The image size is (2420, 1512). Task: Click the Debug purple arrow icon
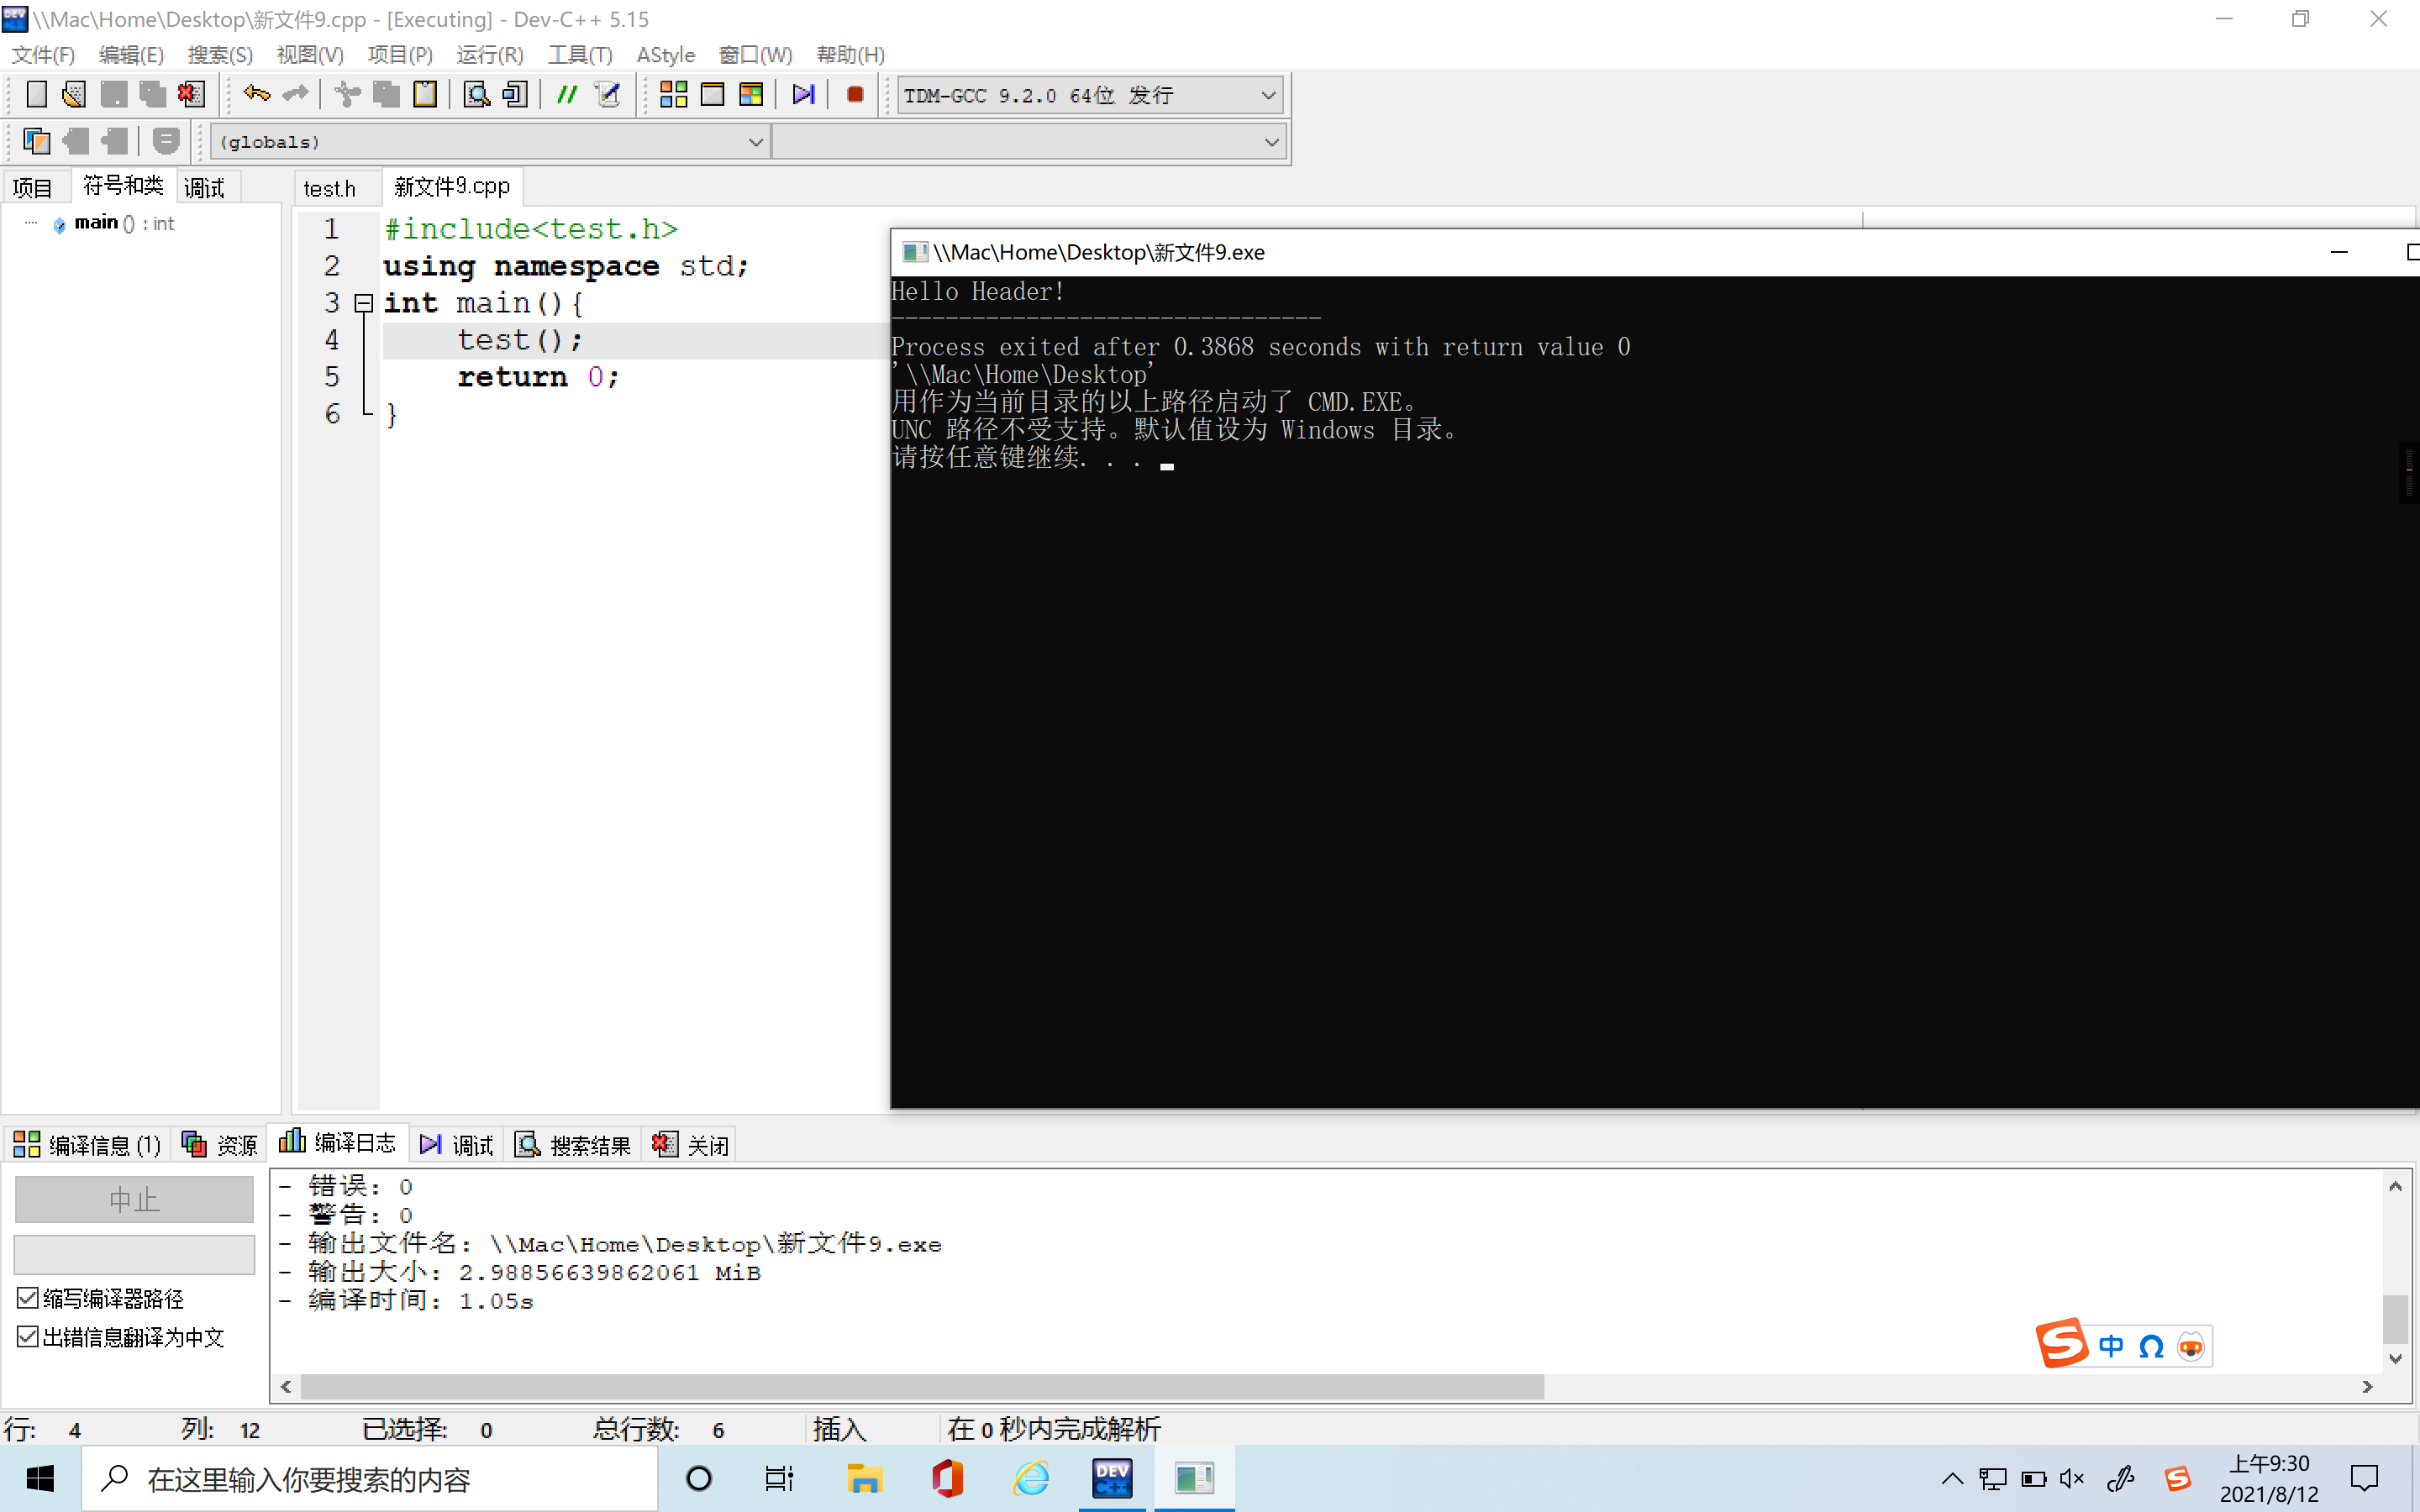coord(803,95)
